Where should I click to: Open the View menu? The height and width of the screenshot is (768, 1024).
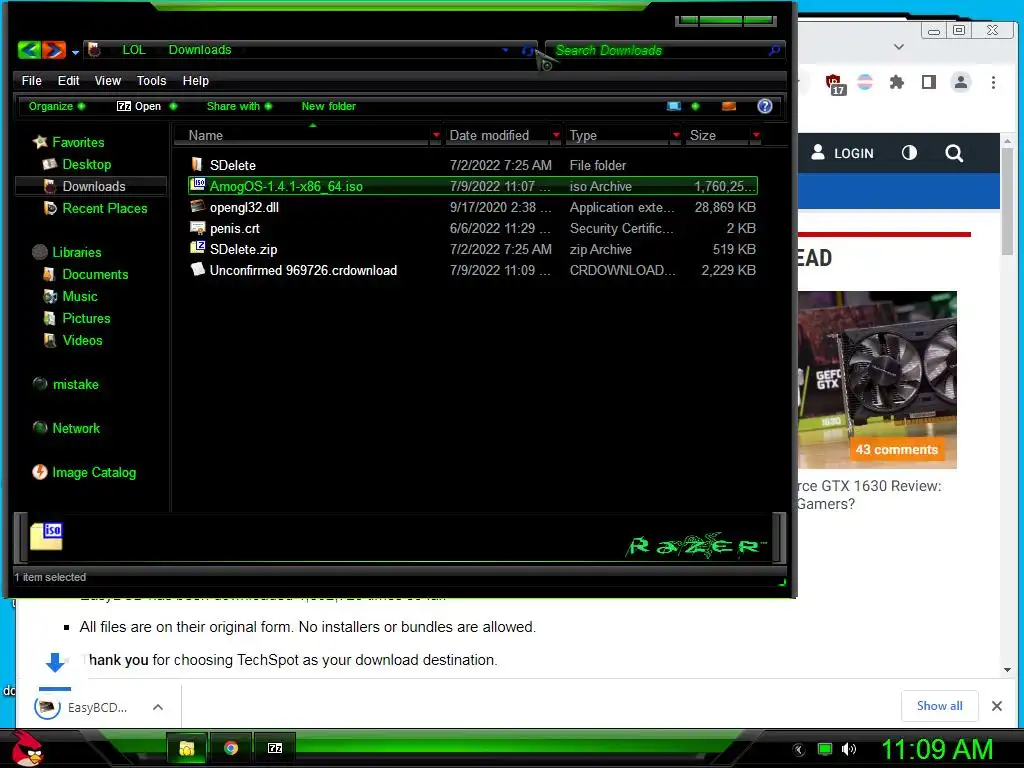tap(108, 80)
